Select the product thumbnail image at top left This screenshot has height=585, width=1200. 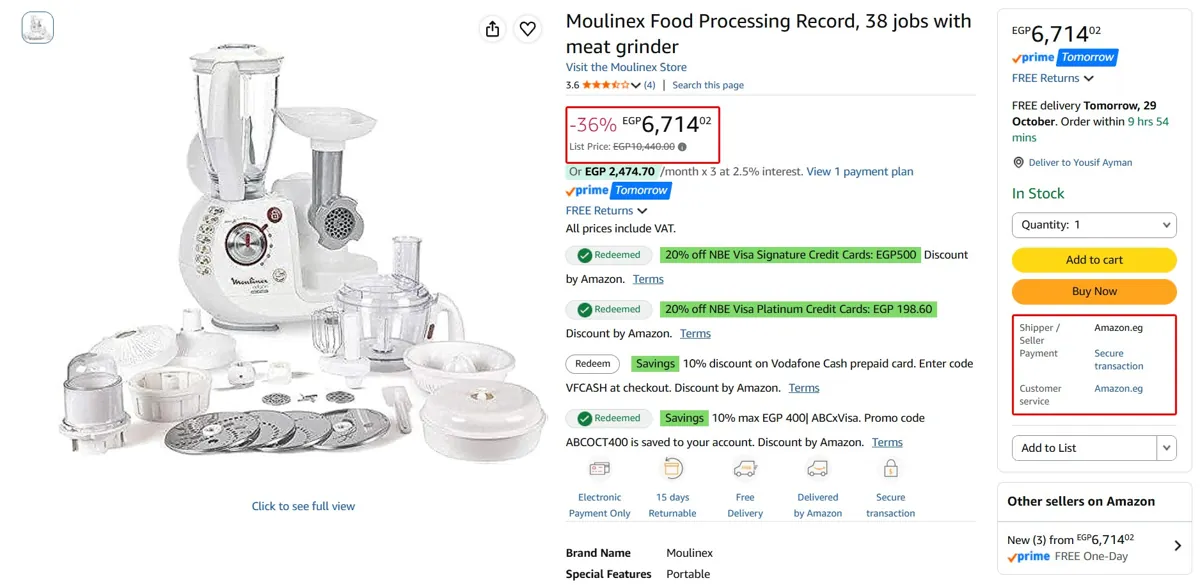[x=38, y=28]
